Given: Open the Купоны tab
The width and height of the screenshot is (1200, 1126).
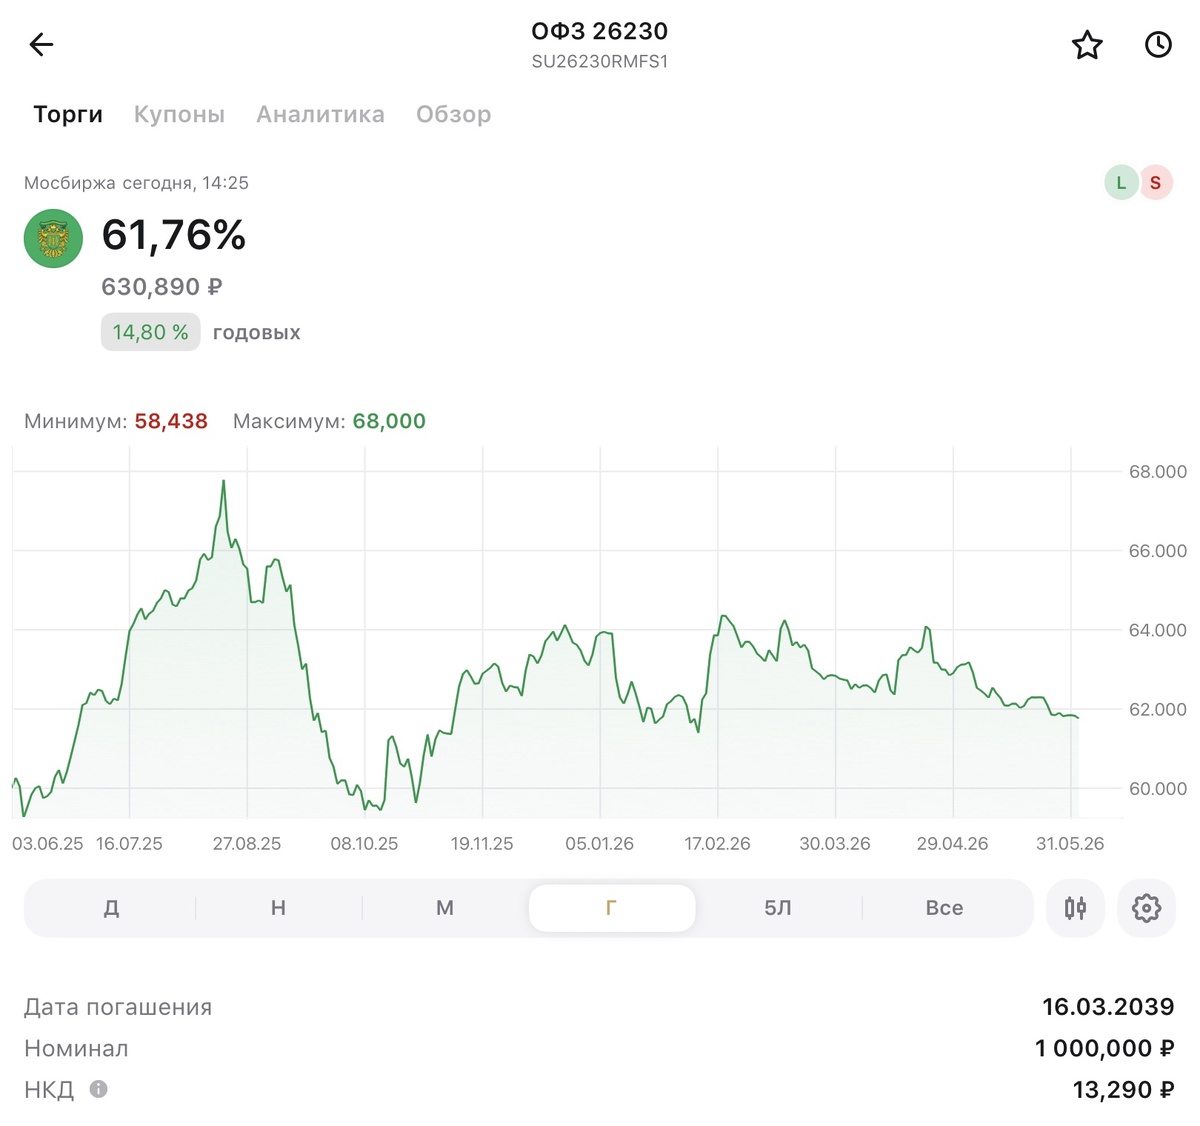Looking at the screenshot, I should coord(179,114).
